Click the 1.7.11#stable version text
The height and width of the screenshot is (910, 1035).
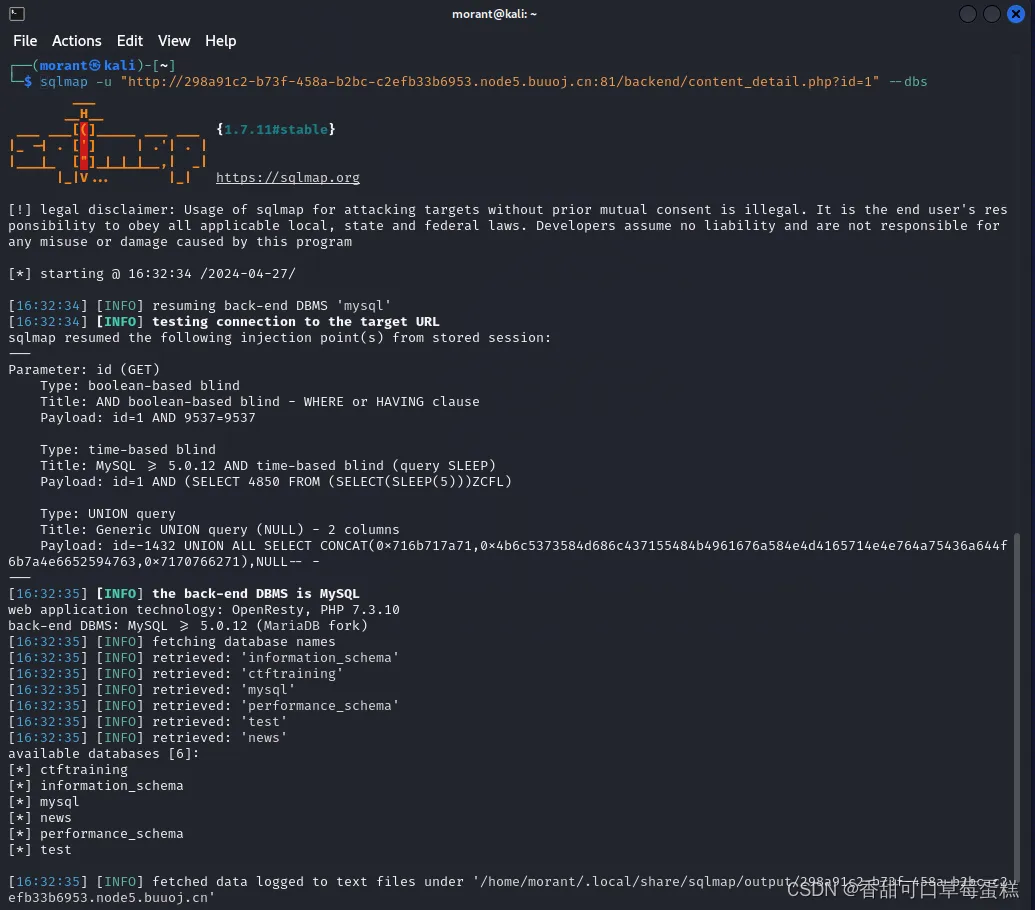276,129
